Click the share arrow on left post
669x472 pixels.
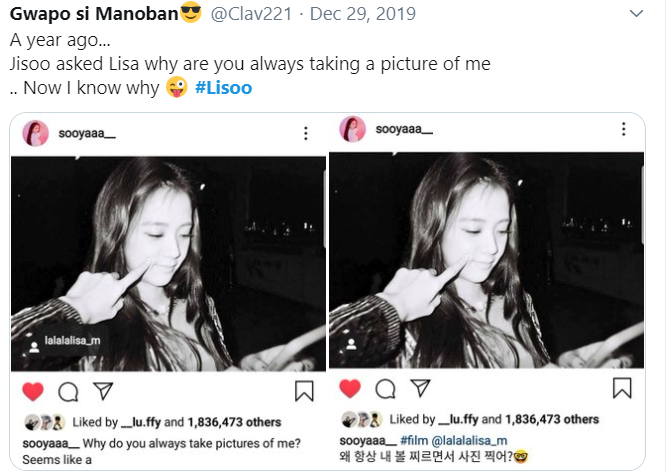click(x=102, y=391)
